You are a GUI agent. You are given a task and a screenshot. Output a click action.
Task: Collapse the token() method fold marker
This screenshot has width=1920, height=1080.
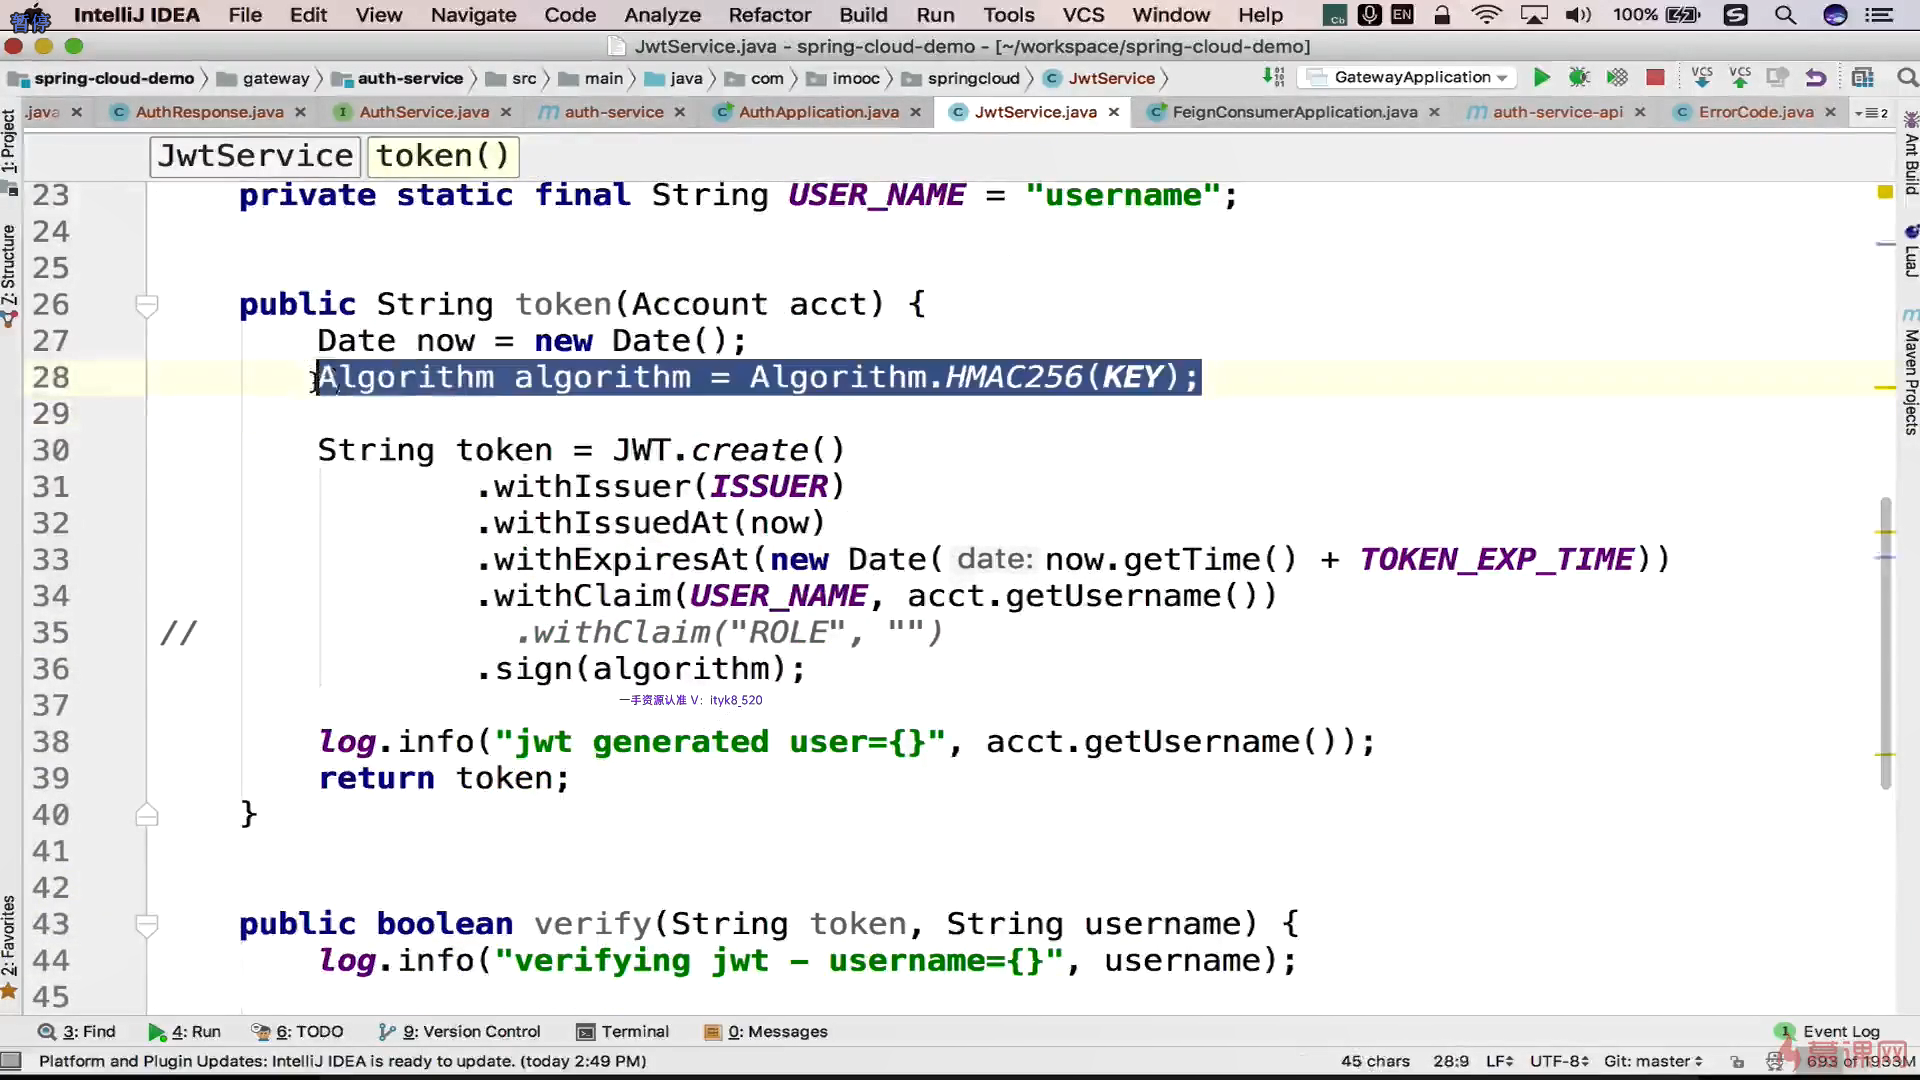(x=147, y=305)
